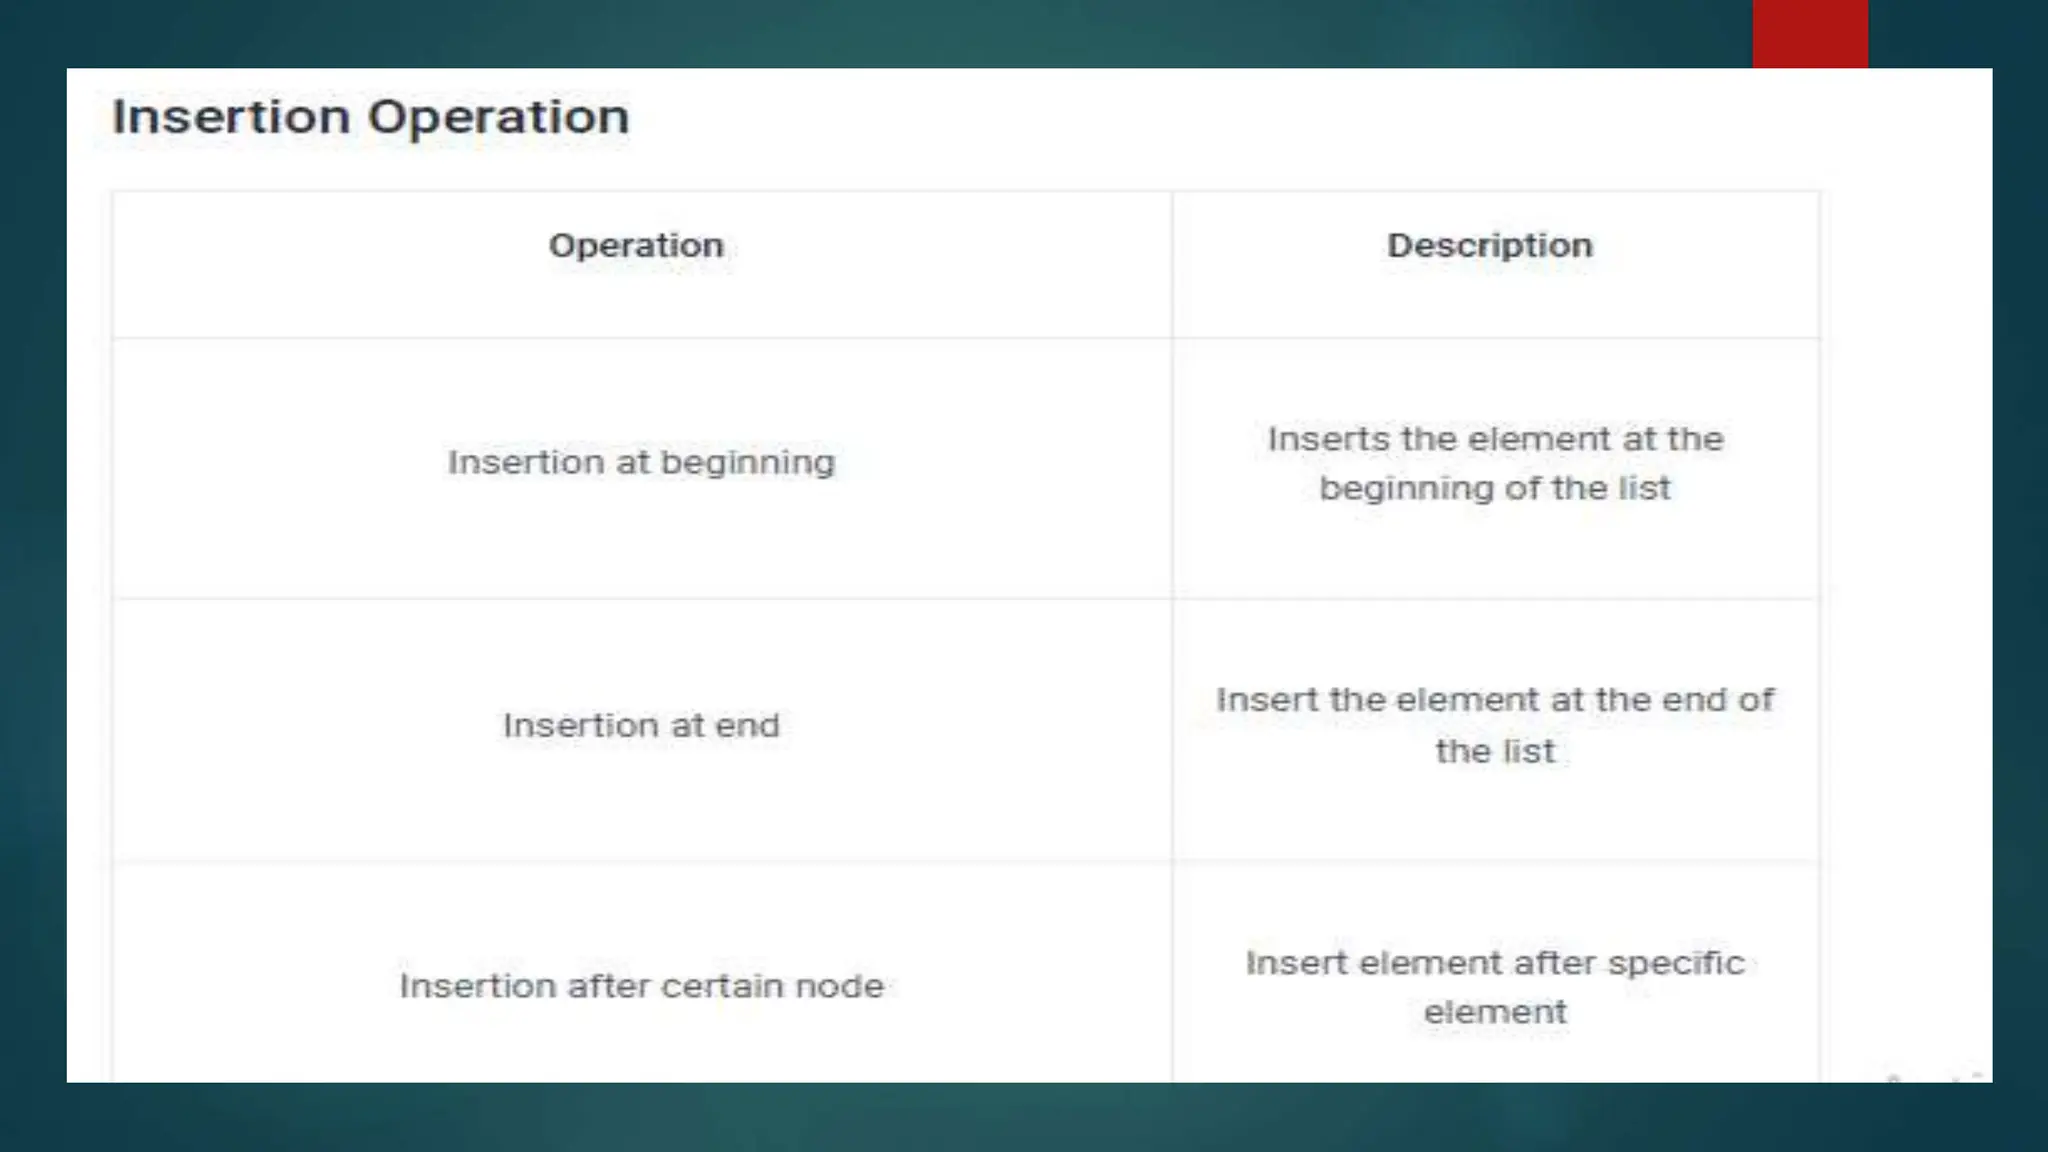This screenshot has height=1152, width=2048.
Task: Click the word 'element' in the last row
Action: click(x=1495, y=1012)
